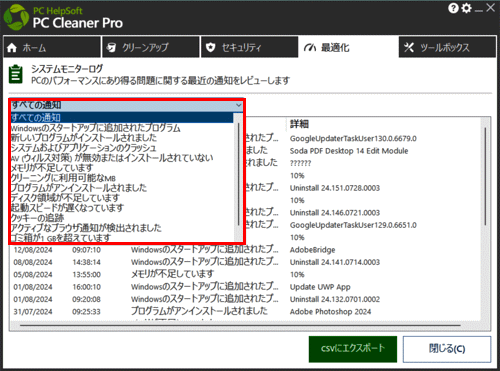Screen dimensions: 500x371
Task: Select AV (ウィルス対策) が無効 filter option
Action: (122, 158)
